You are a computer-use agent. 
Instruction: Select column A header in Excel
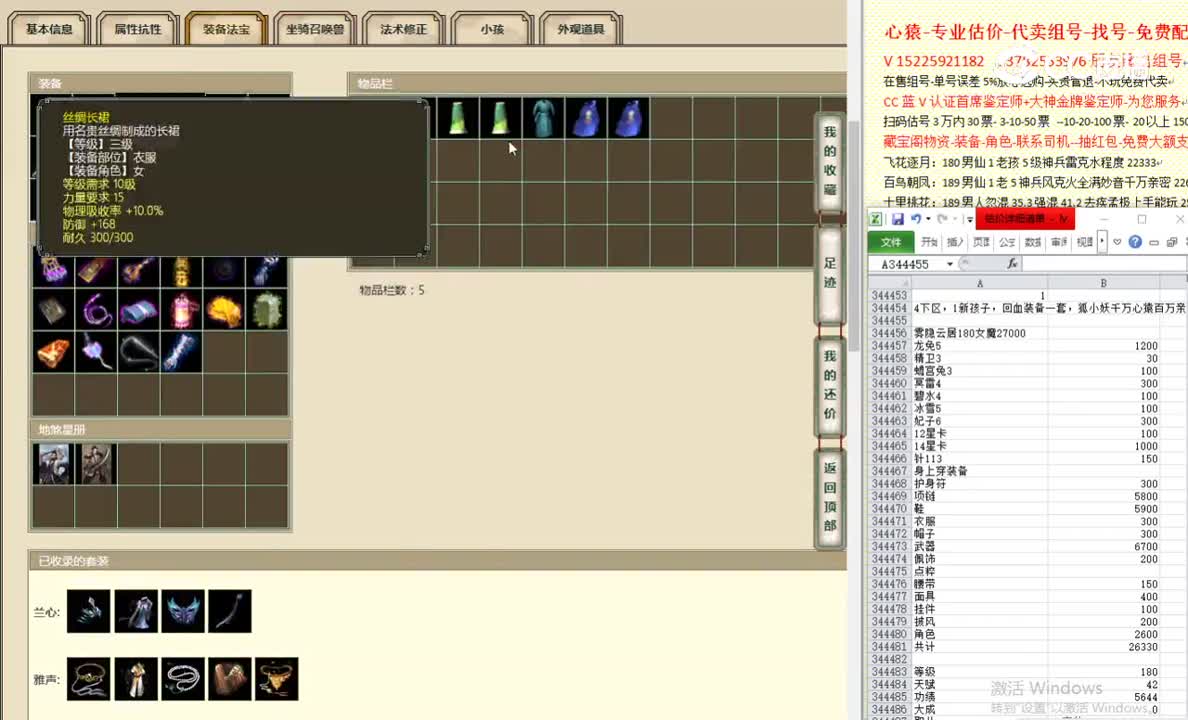point(980,283)
